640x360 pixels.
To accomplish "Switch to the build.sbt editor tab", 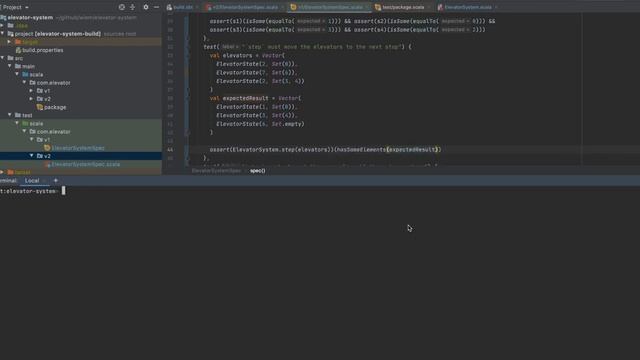I will pyautogui.click(x=182, y=7).
